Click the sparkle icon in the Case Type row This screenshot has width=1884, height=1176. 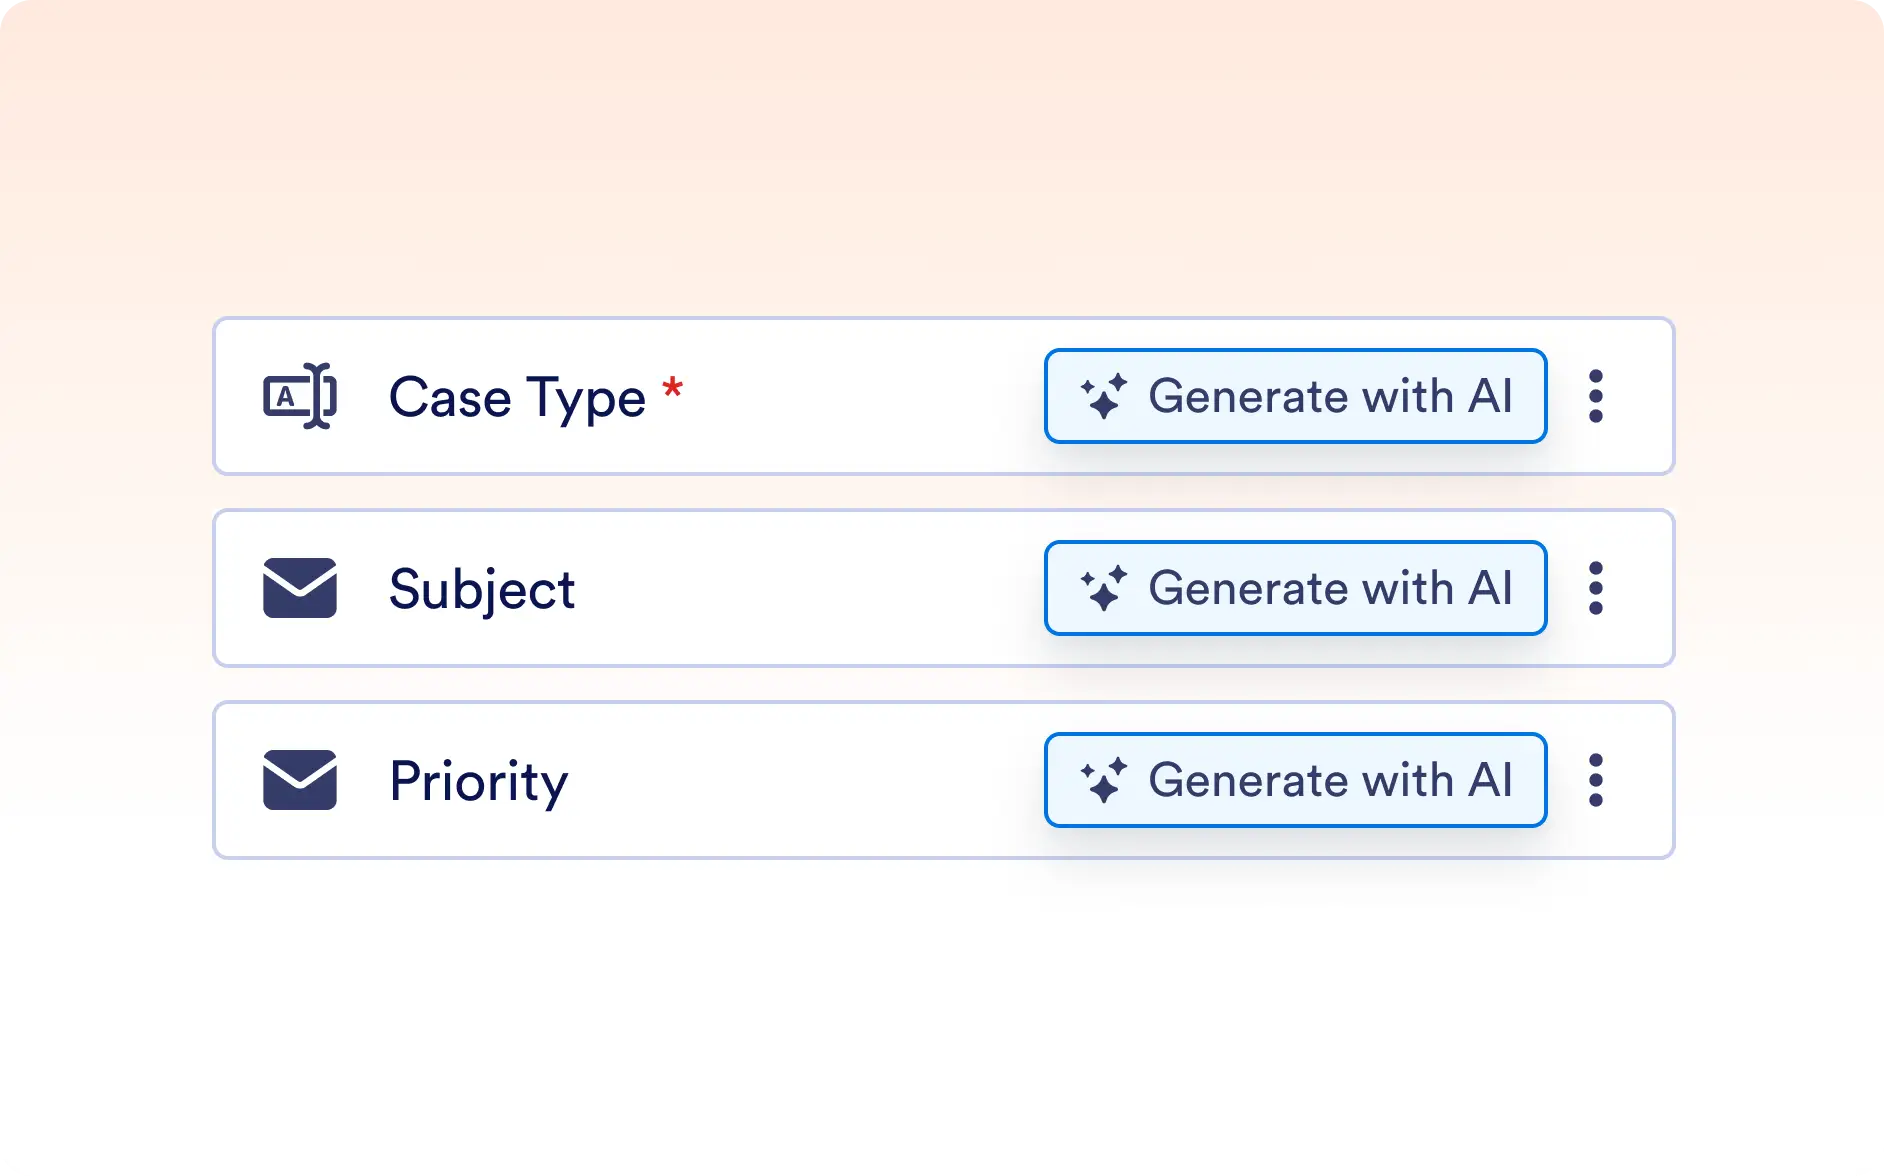(1104, 397)
